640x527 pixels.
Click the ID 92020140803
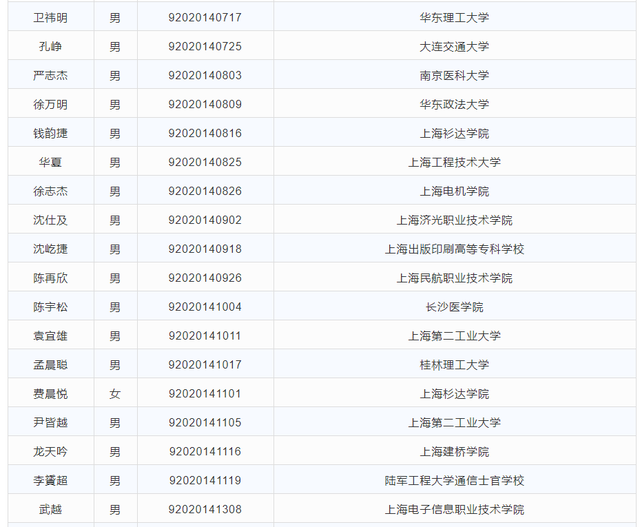205,76
